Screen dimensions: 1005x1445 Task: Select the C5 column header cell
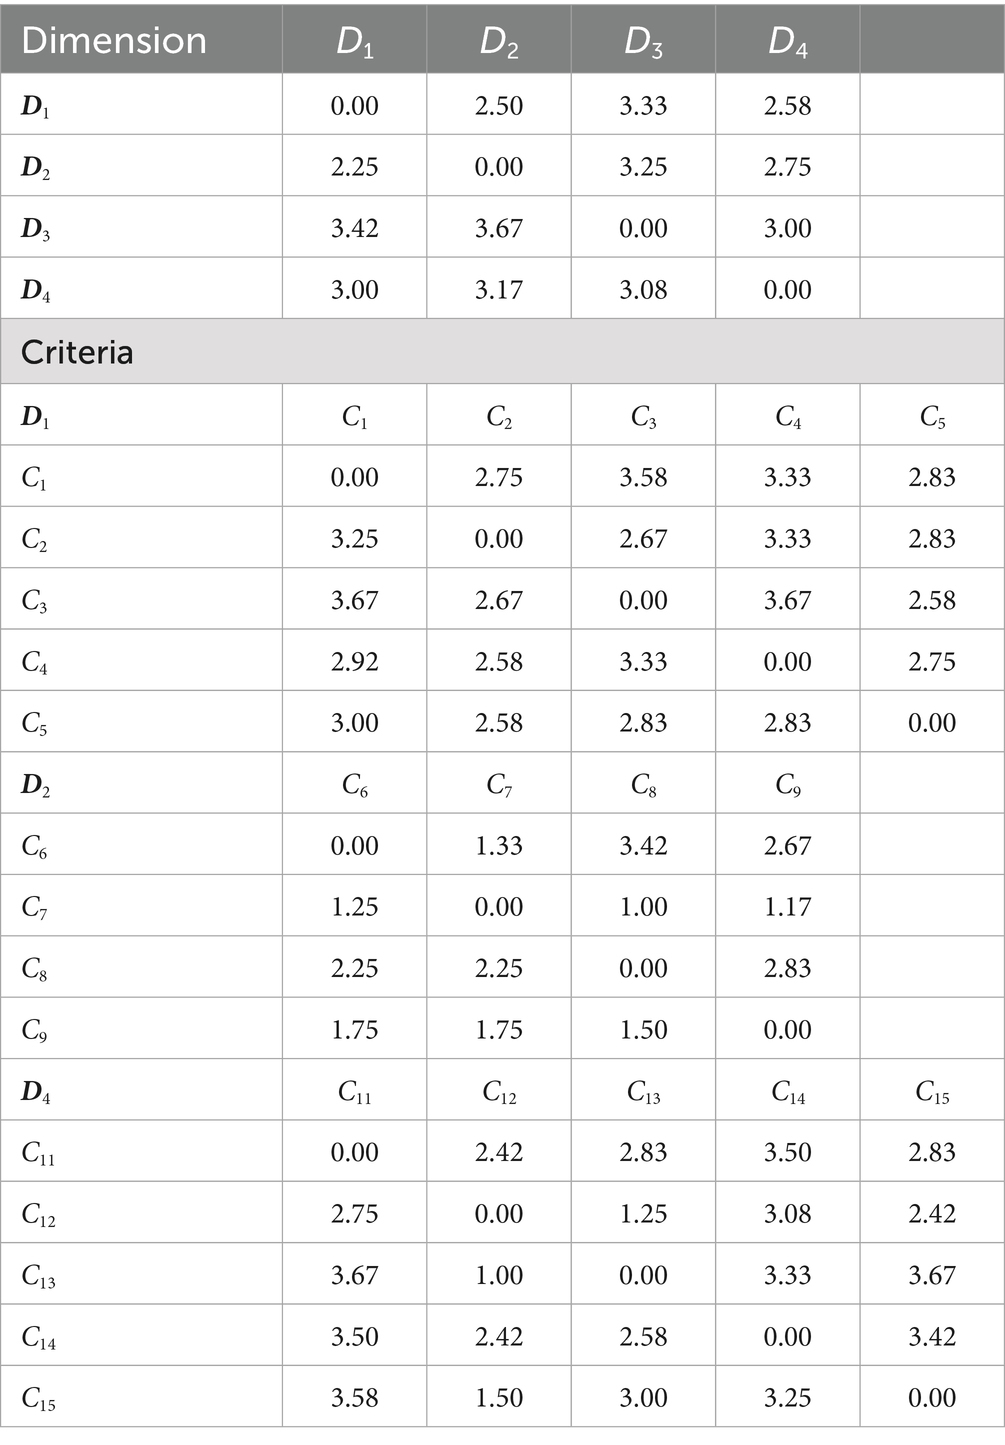932,417
